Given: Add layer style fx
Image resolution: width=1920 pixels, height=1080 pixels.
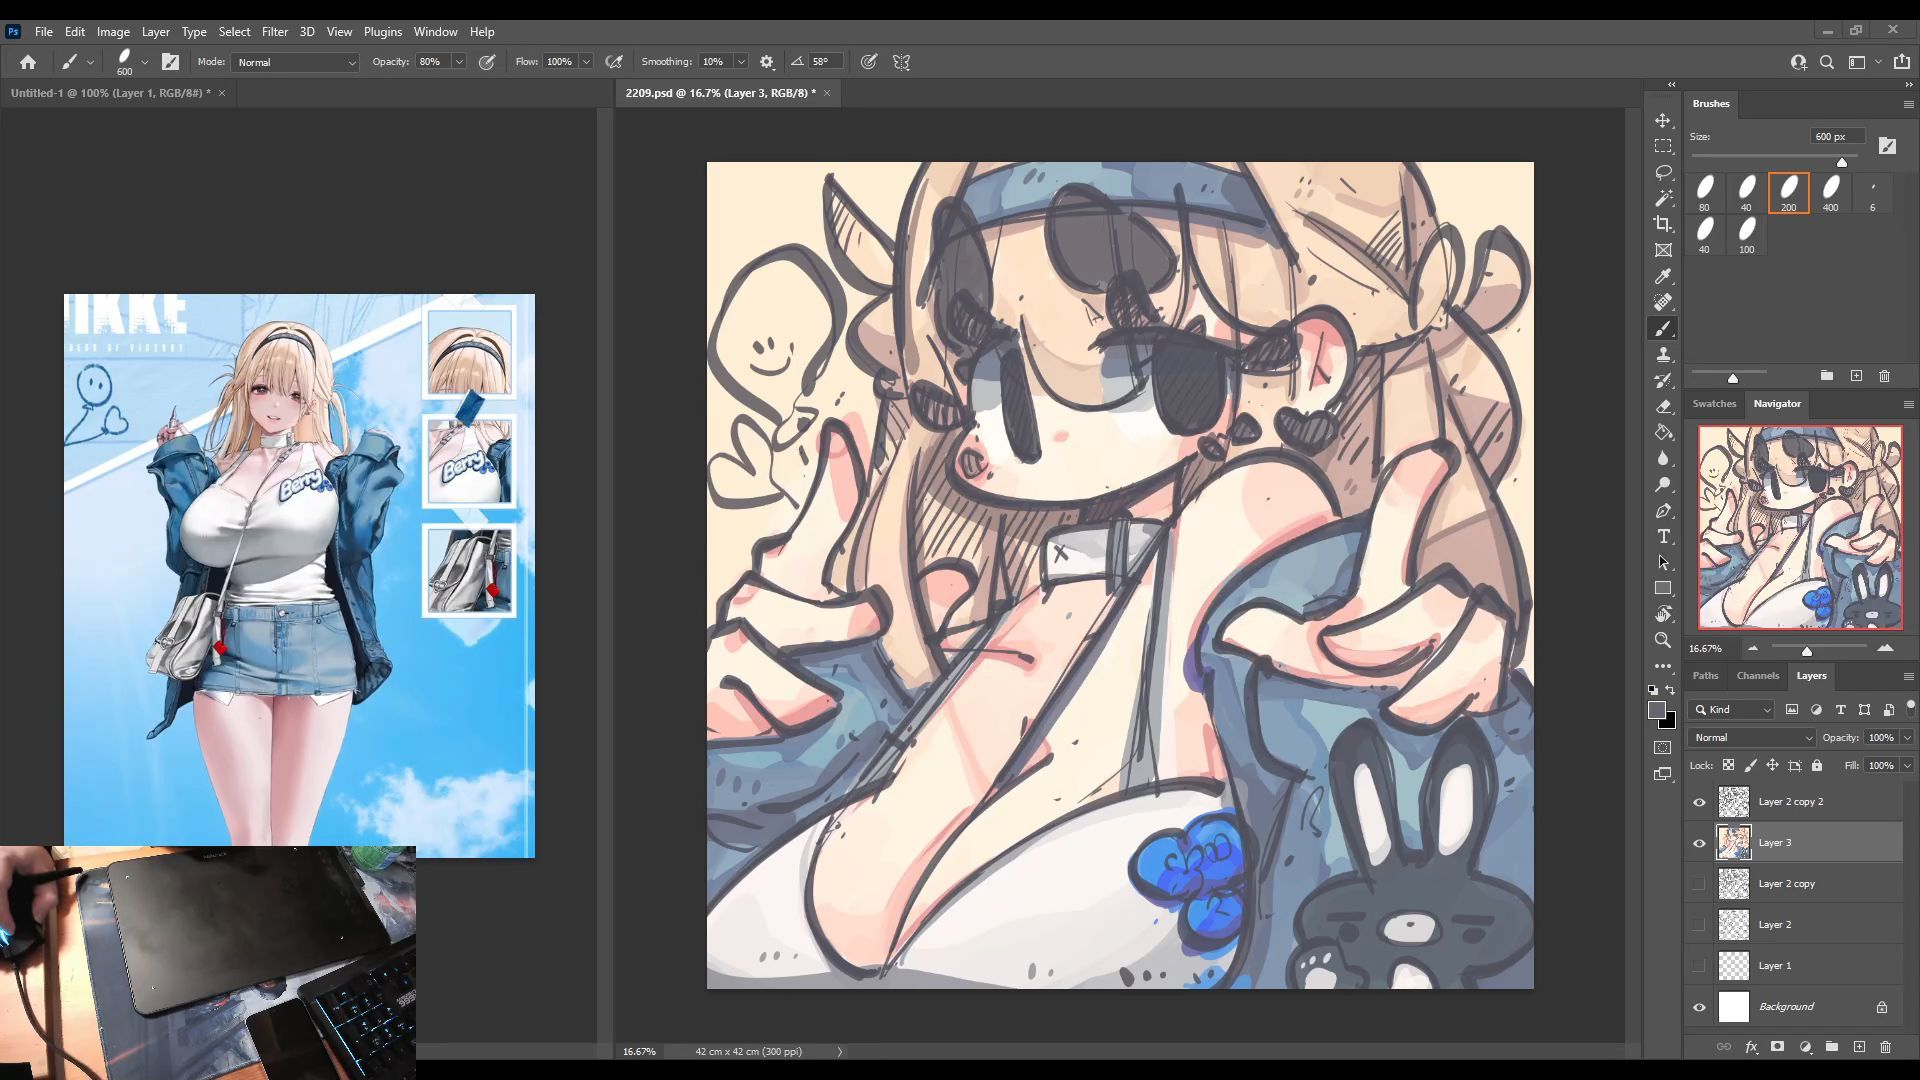Looking at the screenshot, I should 1751,1047.
